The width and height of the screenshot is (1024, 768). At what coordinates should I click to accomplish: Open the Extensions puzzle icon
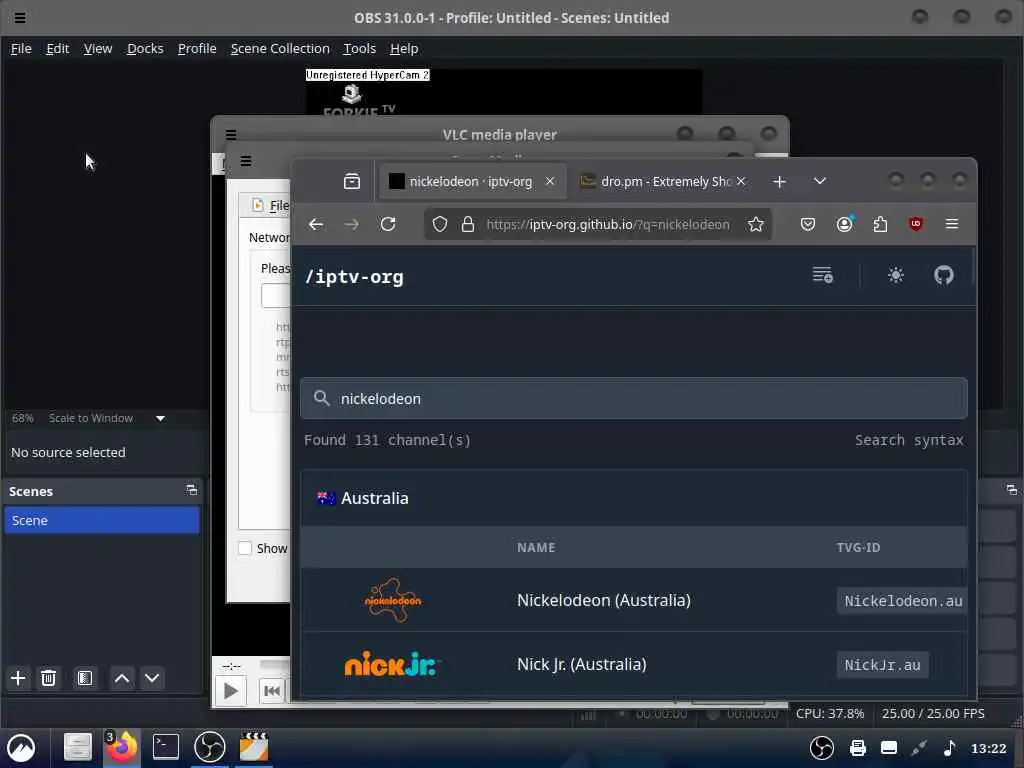[880, 224]
